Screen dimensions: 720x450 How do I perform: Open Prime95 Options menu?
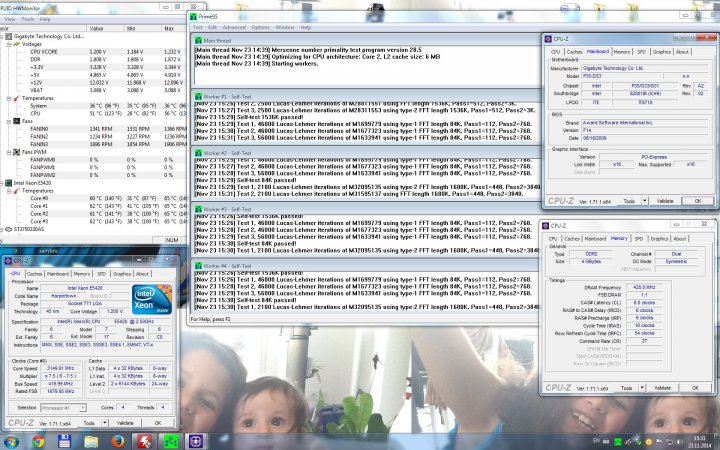coord(260,28)
